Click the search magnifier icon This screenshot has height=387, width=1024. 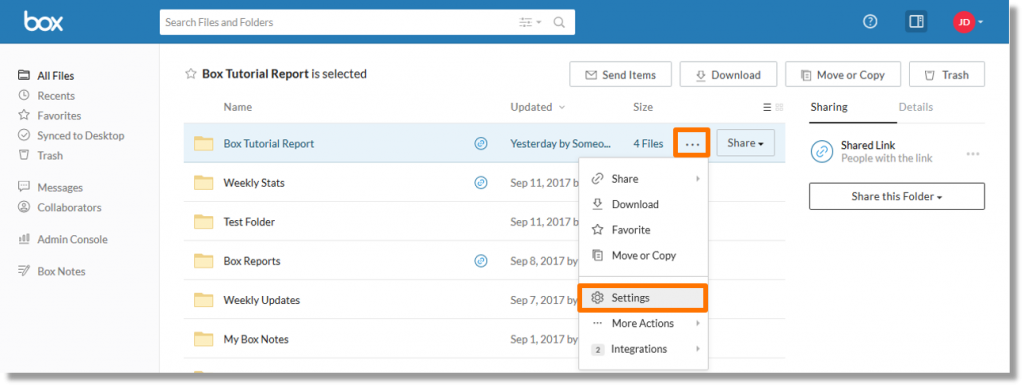click(559, 22)
